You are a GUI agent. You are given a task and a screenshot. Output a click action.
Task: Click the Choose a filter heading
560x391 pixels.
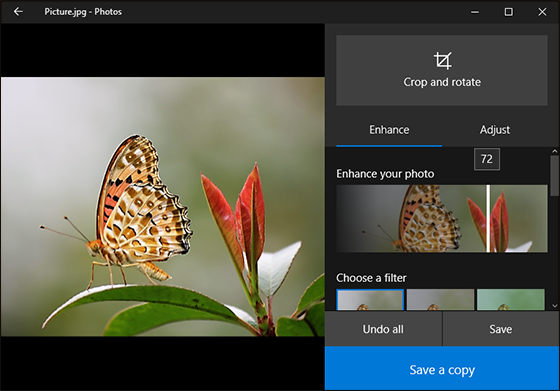(371, 278)
